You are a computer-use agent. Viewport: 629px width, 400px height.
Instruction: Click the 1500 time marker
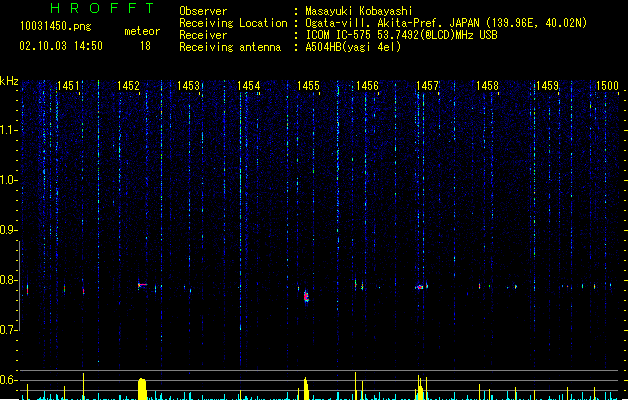coord(607,86)
